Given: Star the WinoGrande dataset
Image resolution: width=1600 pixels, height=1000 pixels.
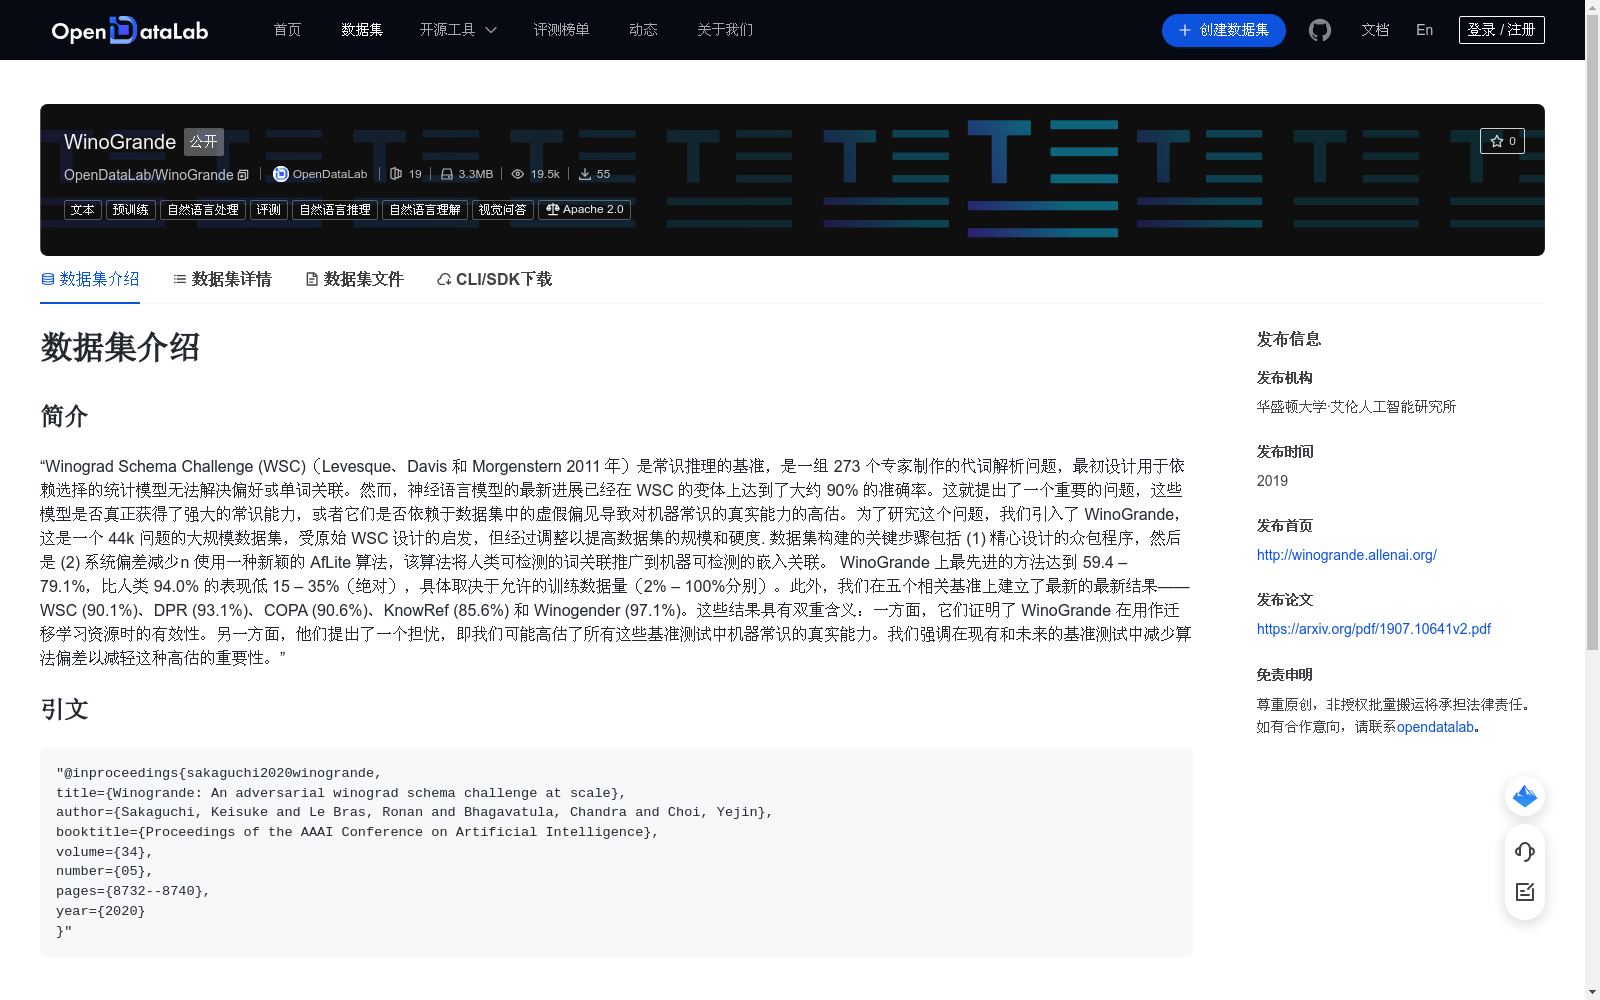Looking at the screenshot, I should click(x=1502, y=141).
